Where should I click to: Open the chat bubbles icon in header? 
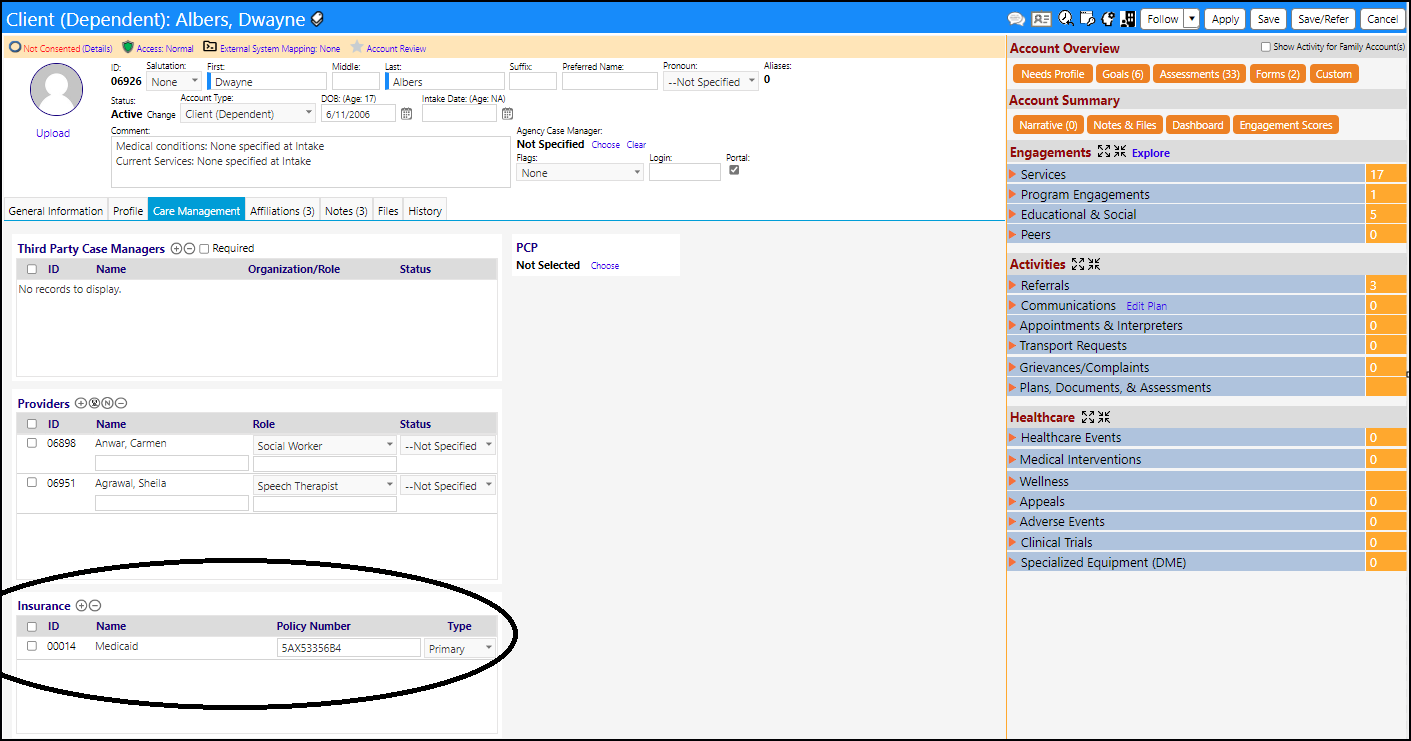[1016, 19]
